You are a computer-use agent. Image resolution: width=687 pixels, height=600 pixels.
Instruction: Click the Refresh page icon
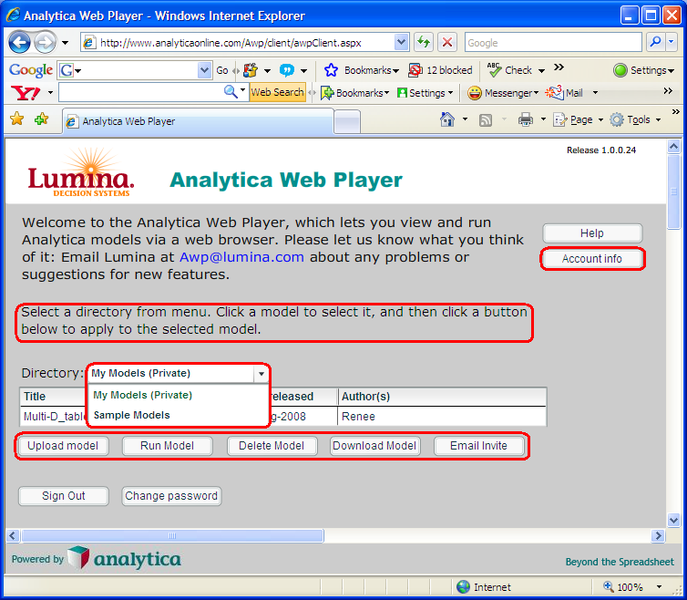click(x=423, y=43)
